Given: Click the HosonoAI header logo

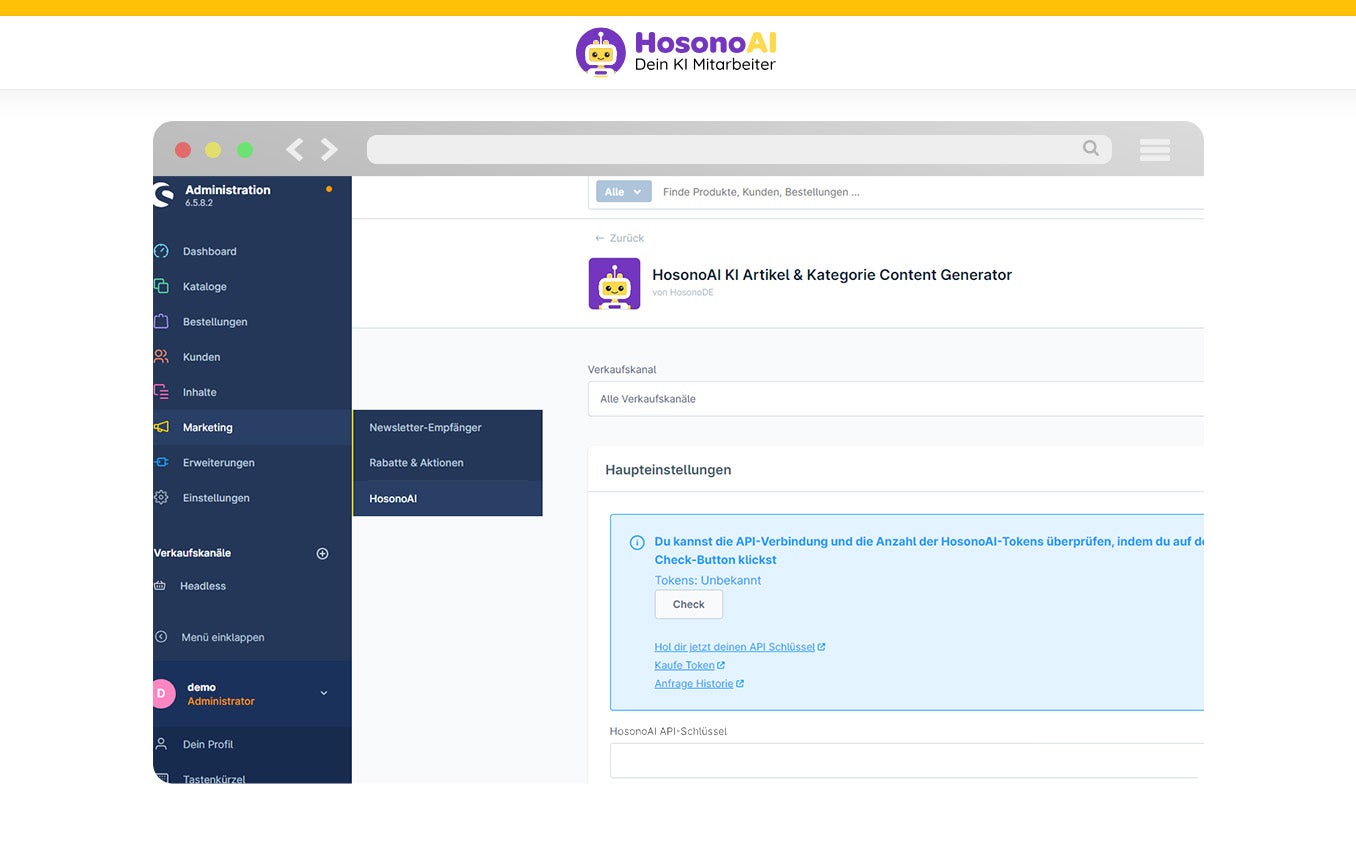Looking at the screenshot, I should (676, 52).
